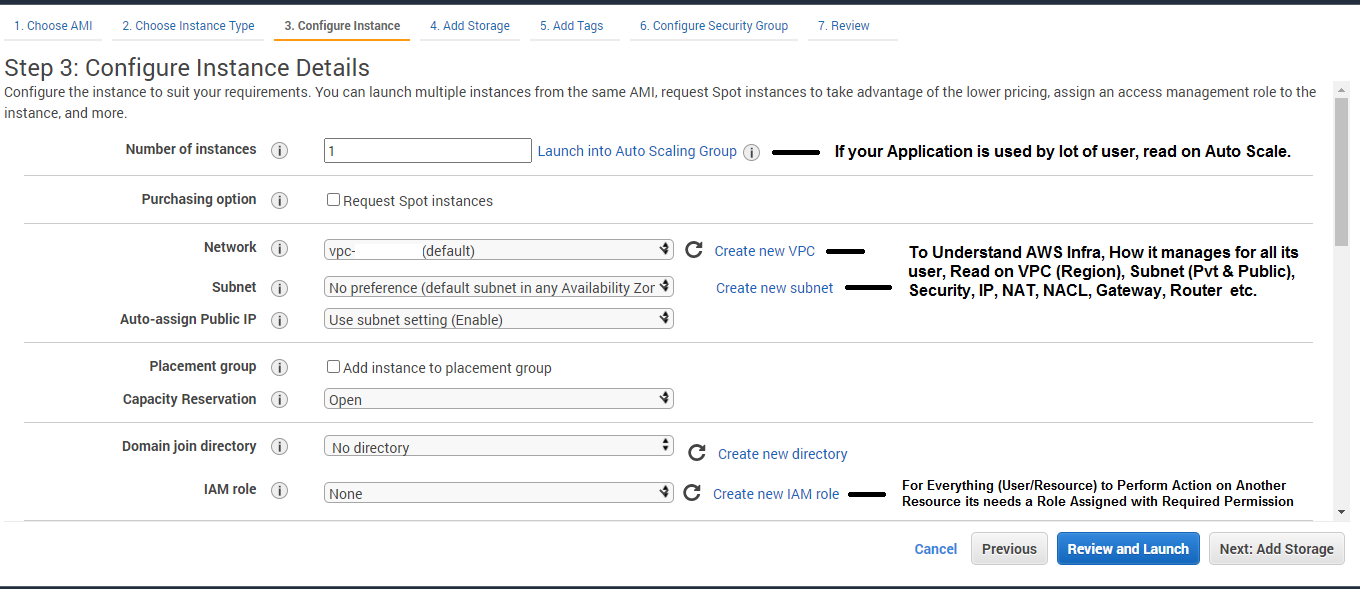Open the Network VPC dropdown

point(499,250)
